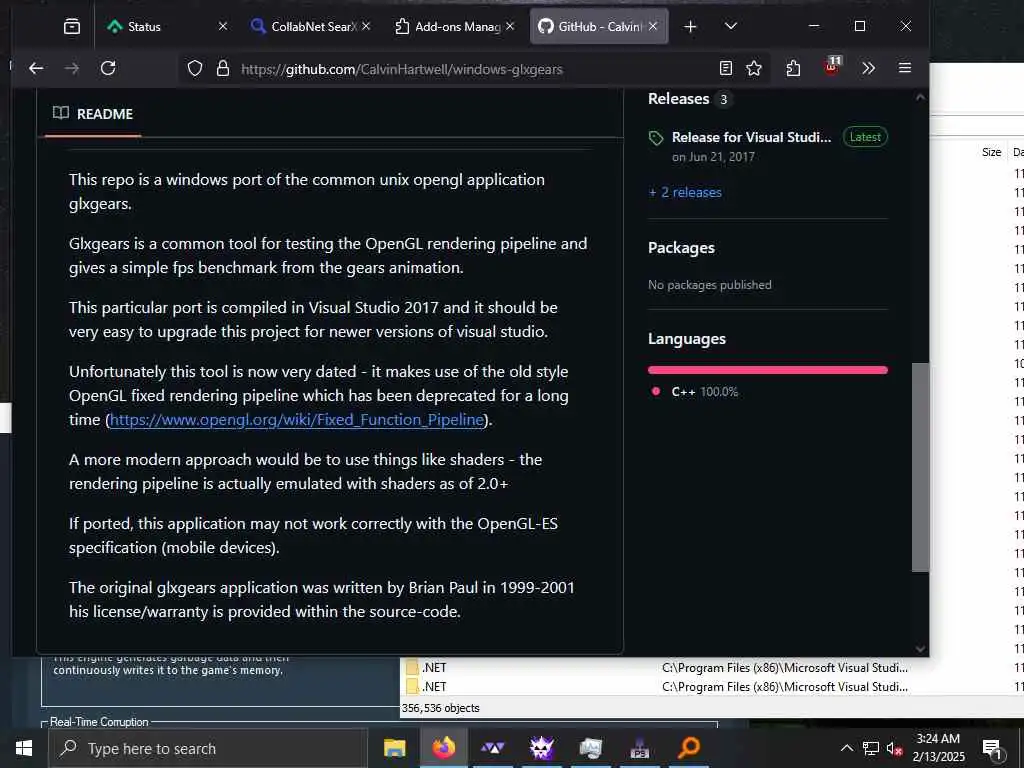This screenshot has height=768, width=1024.
Task: Open Firefox application hamburger menu
Action: [x=904, y=68]
